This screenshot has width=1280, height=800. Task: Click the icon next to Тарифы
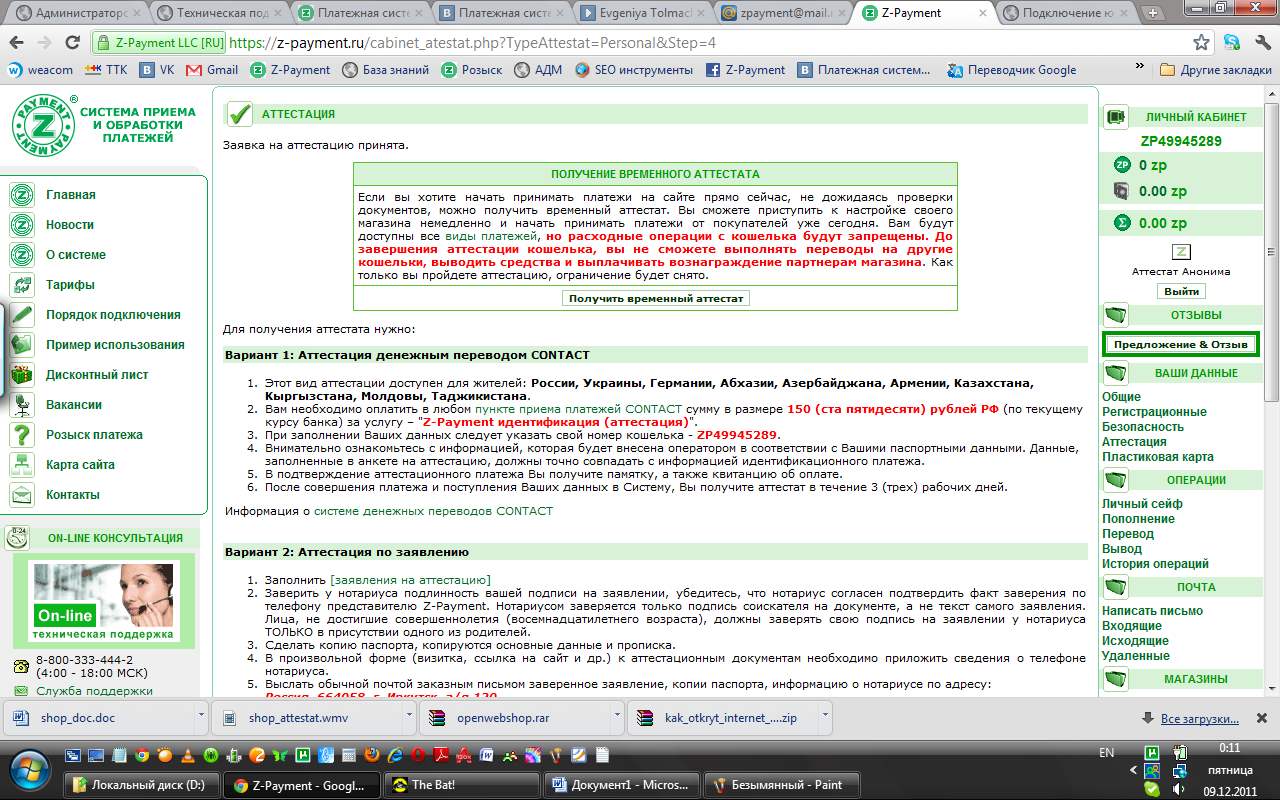click(x=22, y=285)
